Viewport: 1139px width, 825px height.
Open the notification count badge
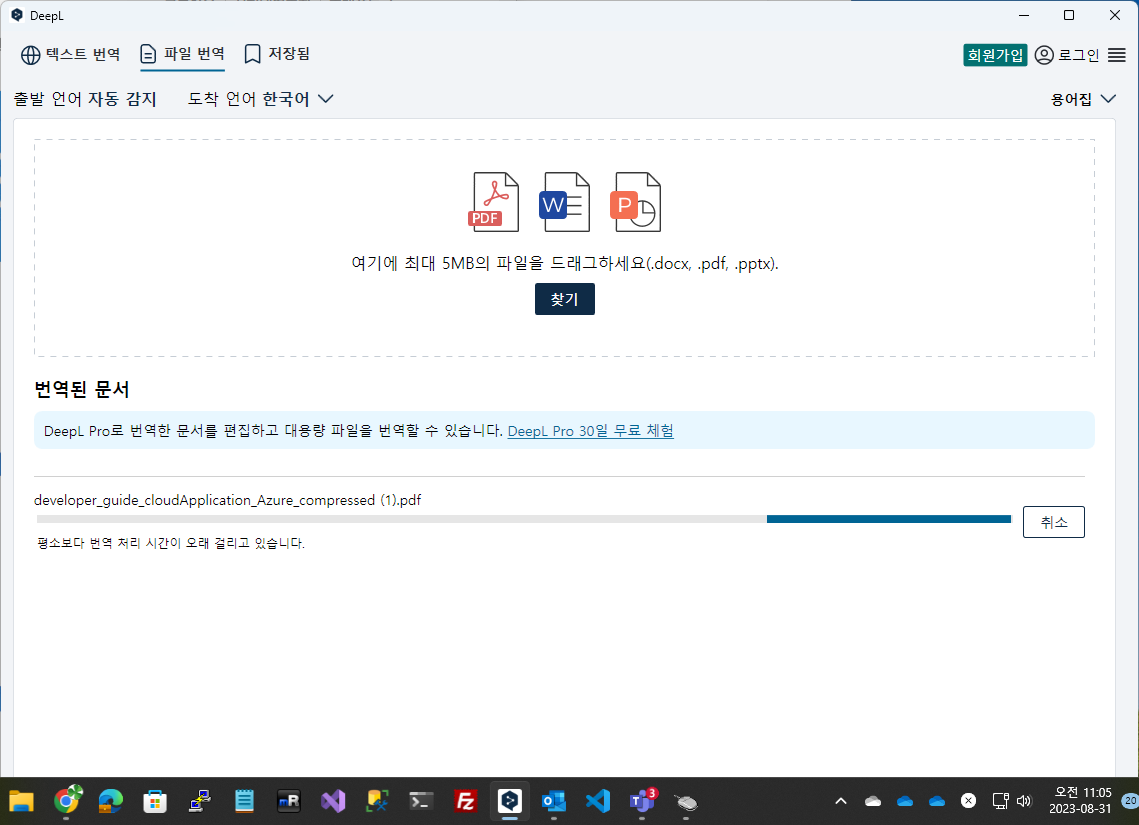click(1130, 800)
